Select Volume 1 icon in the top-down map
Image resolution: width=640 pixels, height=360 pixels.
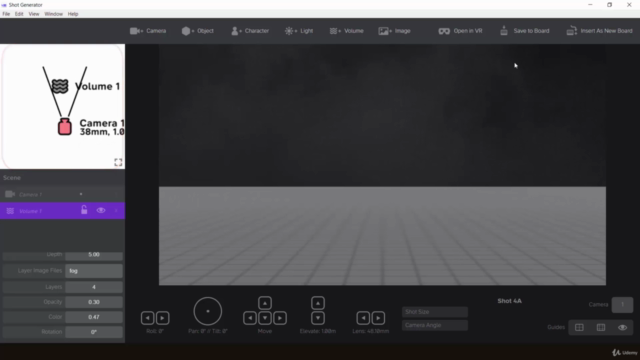point(60,86)
